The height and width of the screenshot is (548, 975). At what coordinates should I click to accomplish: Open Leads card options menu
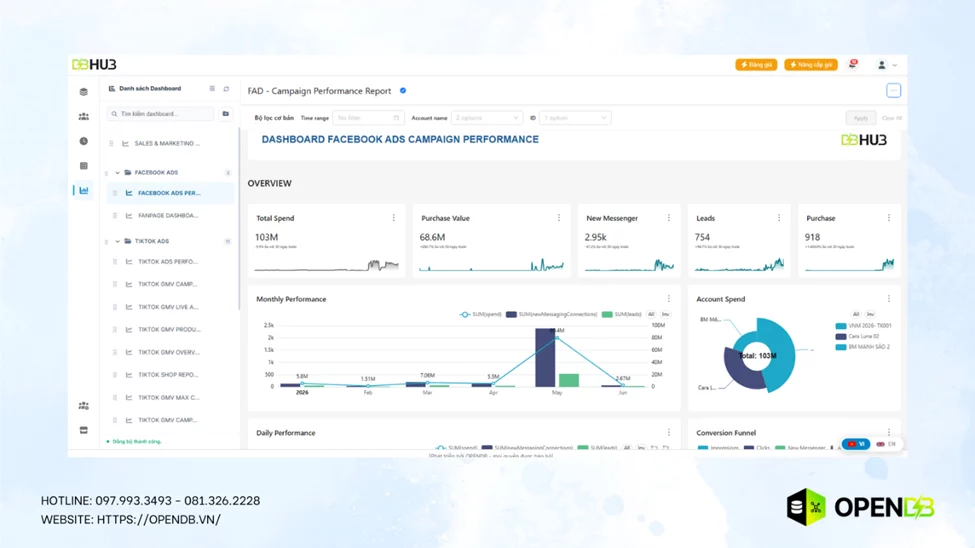click(x=779, y=218)
